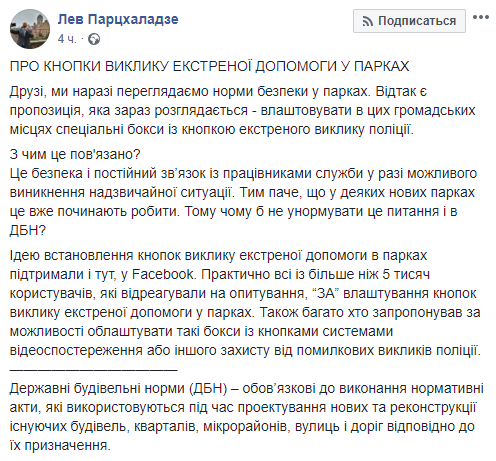Click the word Facebook in the post

tap(163, 274)
